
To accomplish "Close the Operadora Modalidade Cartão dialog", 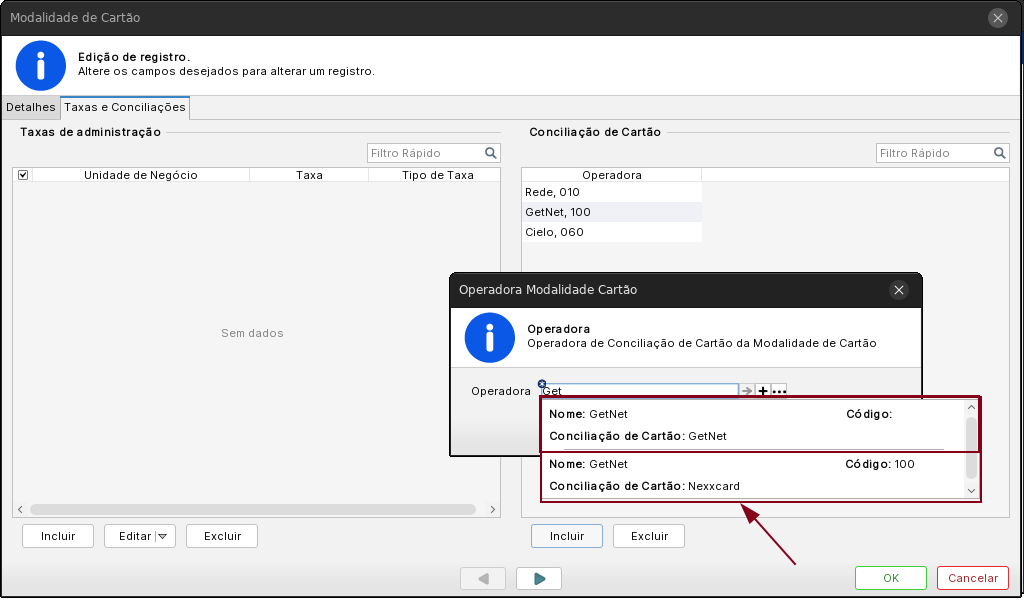I will pyautogui.click(x=898, y=290).
